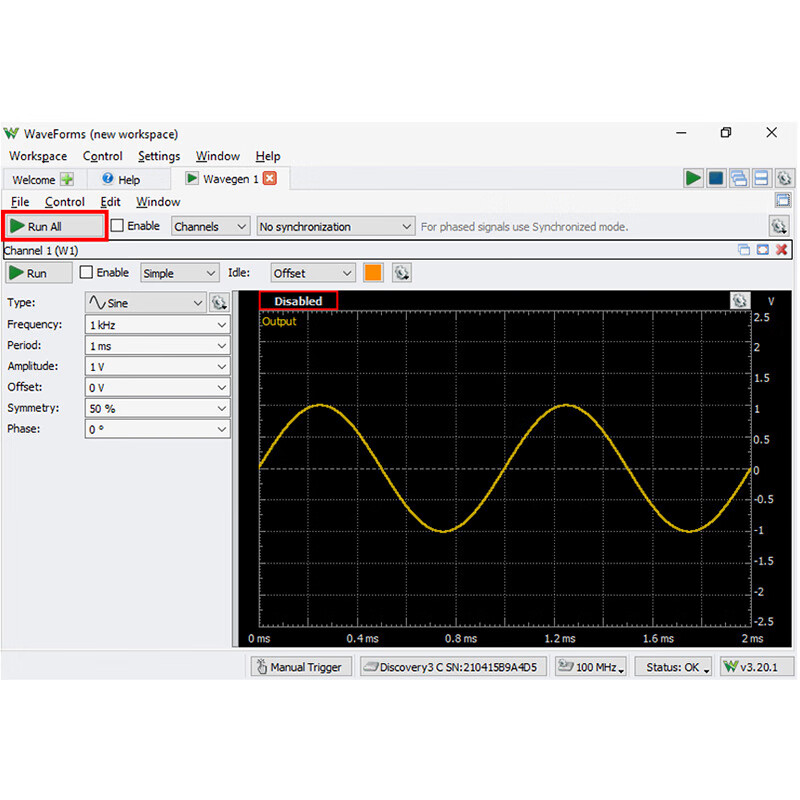Toggle the Channel 1 Enable checkbox

pos(86,272)
